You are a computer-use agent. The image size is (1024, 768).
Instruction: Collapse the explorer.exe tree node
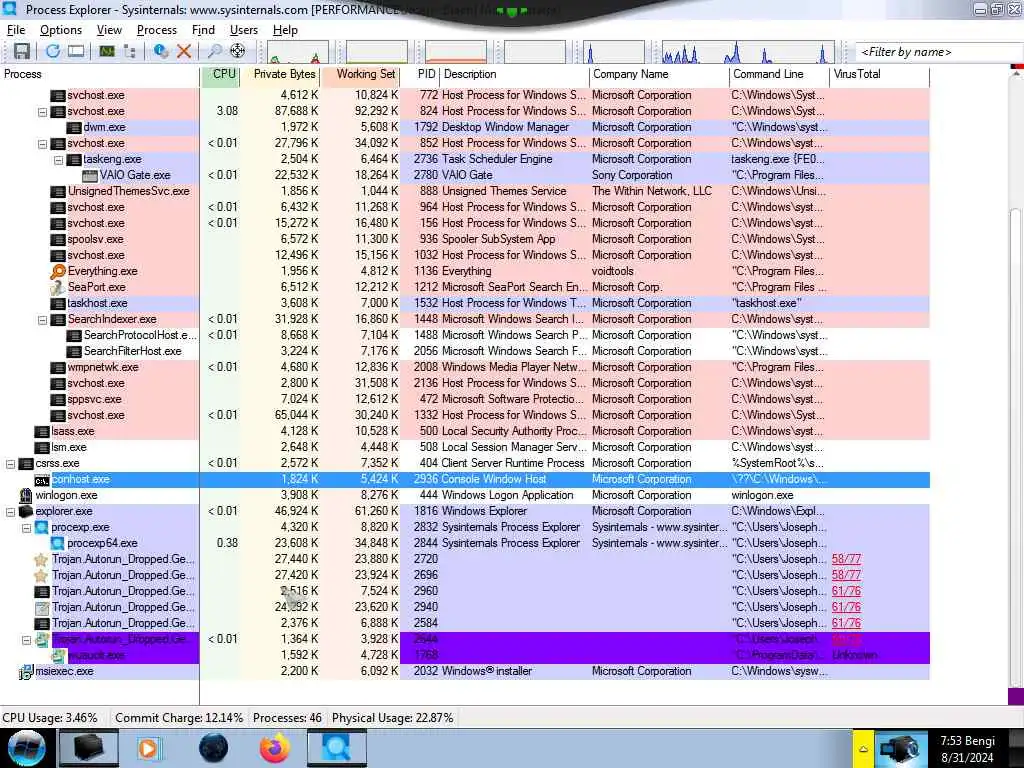pos(10,511)
